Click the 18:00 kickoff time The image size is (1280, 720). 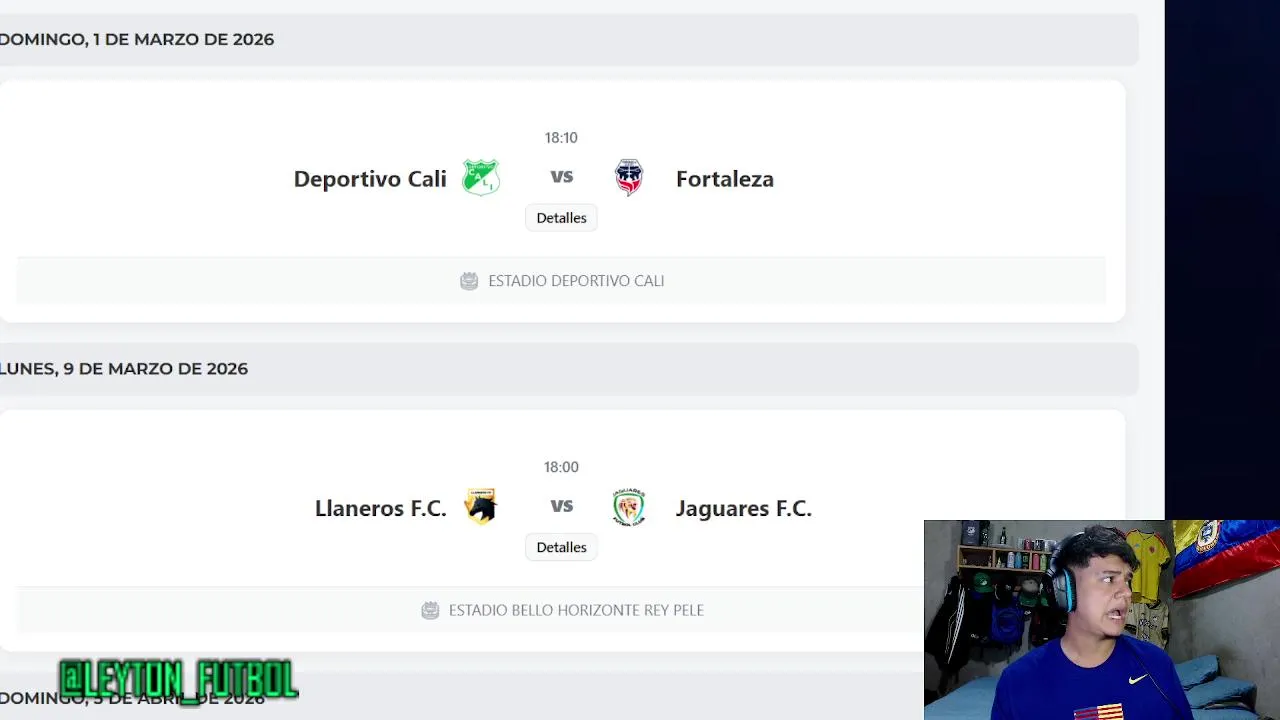click(x=561, y=467)
